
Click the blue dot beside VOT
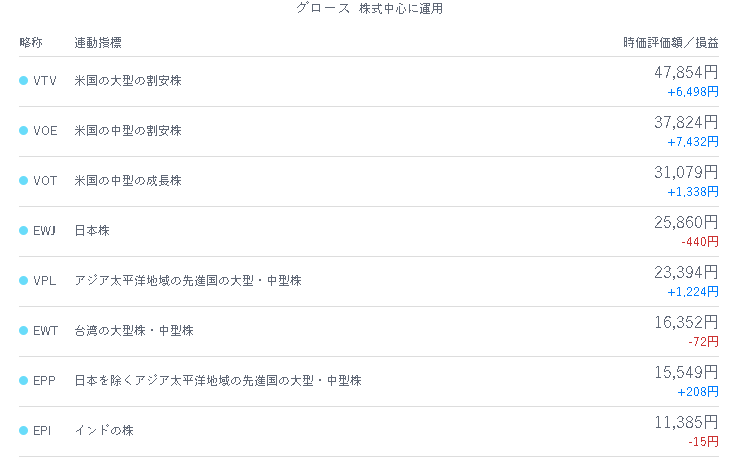pos(24,181)
